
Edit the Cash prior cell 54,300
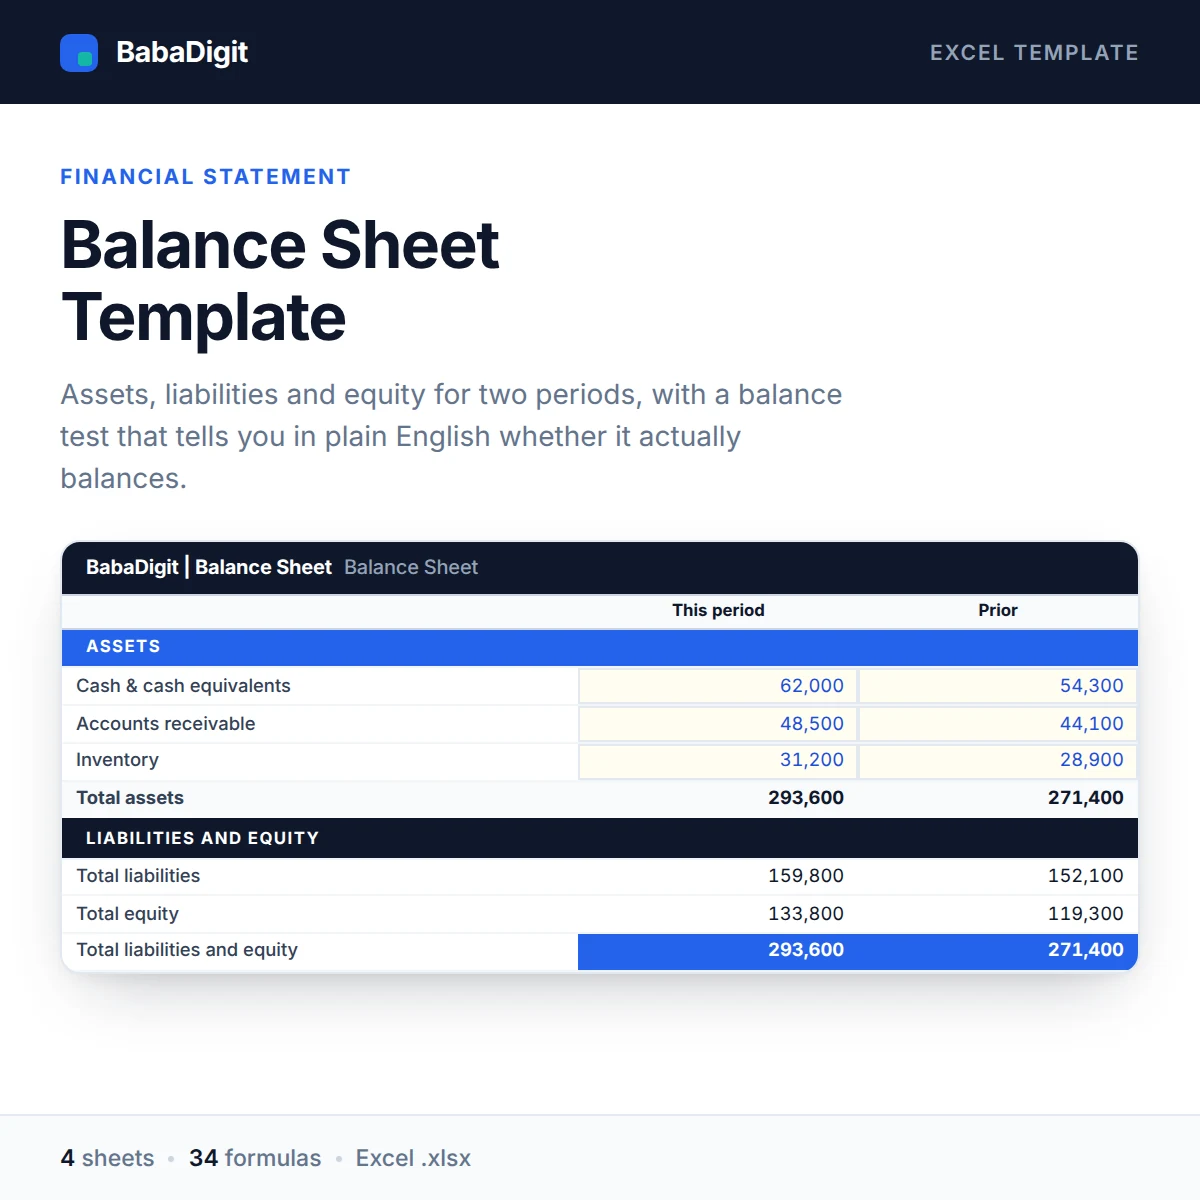tap(998, 686)
